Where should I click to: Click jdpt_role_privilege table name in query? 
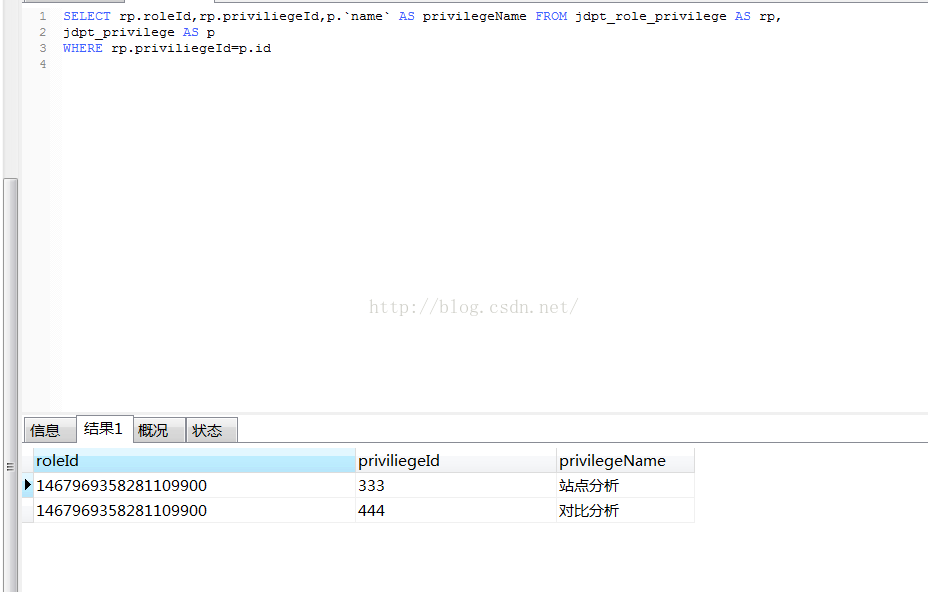[x=650, y=17]
